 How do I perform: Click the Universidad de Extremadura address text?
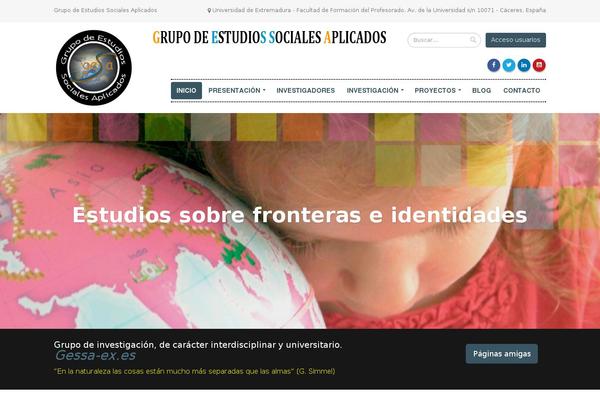pos(379,10)
